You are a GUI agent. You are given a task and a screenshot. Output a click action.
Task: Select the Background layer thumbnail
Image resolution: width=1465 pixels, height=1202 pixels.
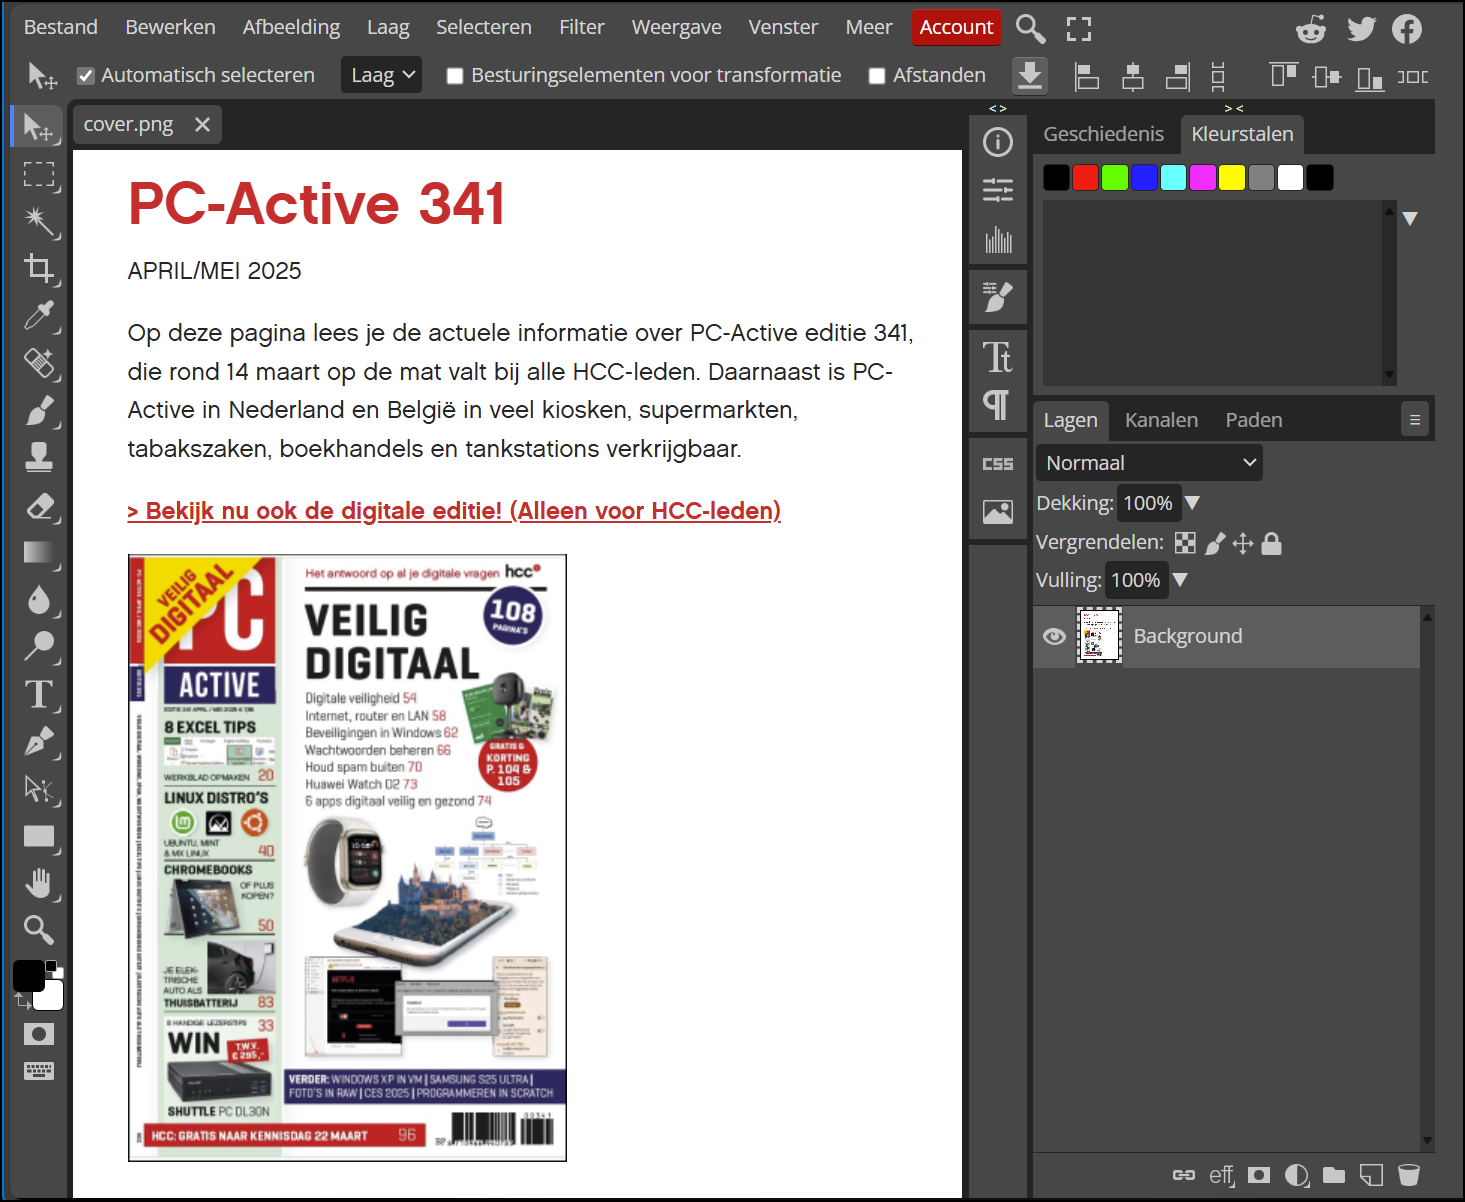(x=1099, y=636)
